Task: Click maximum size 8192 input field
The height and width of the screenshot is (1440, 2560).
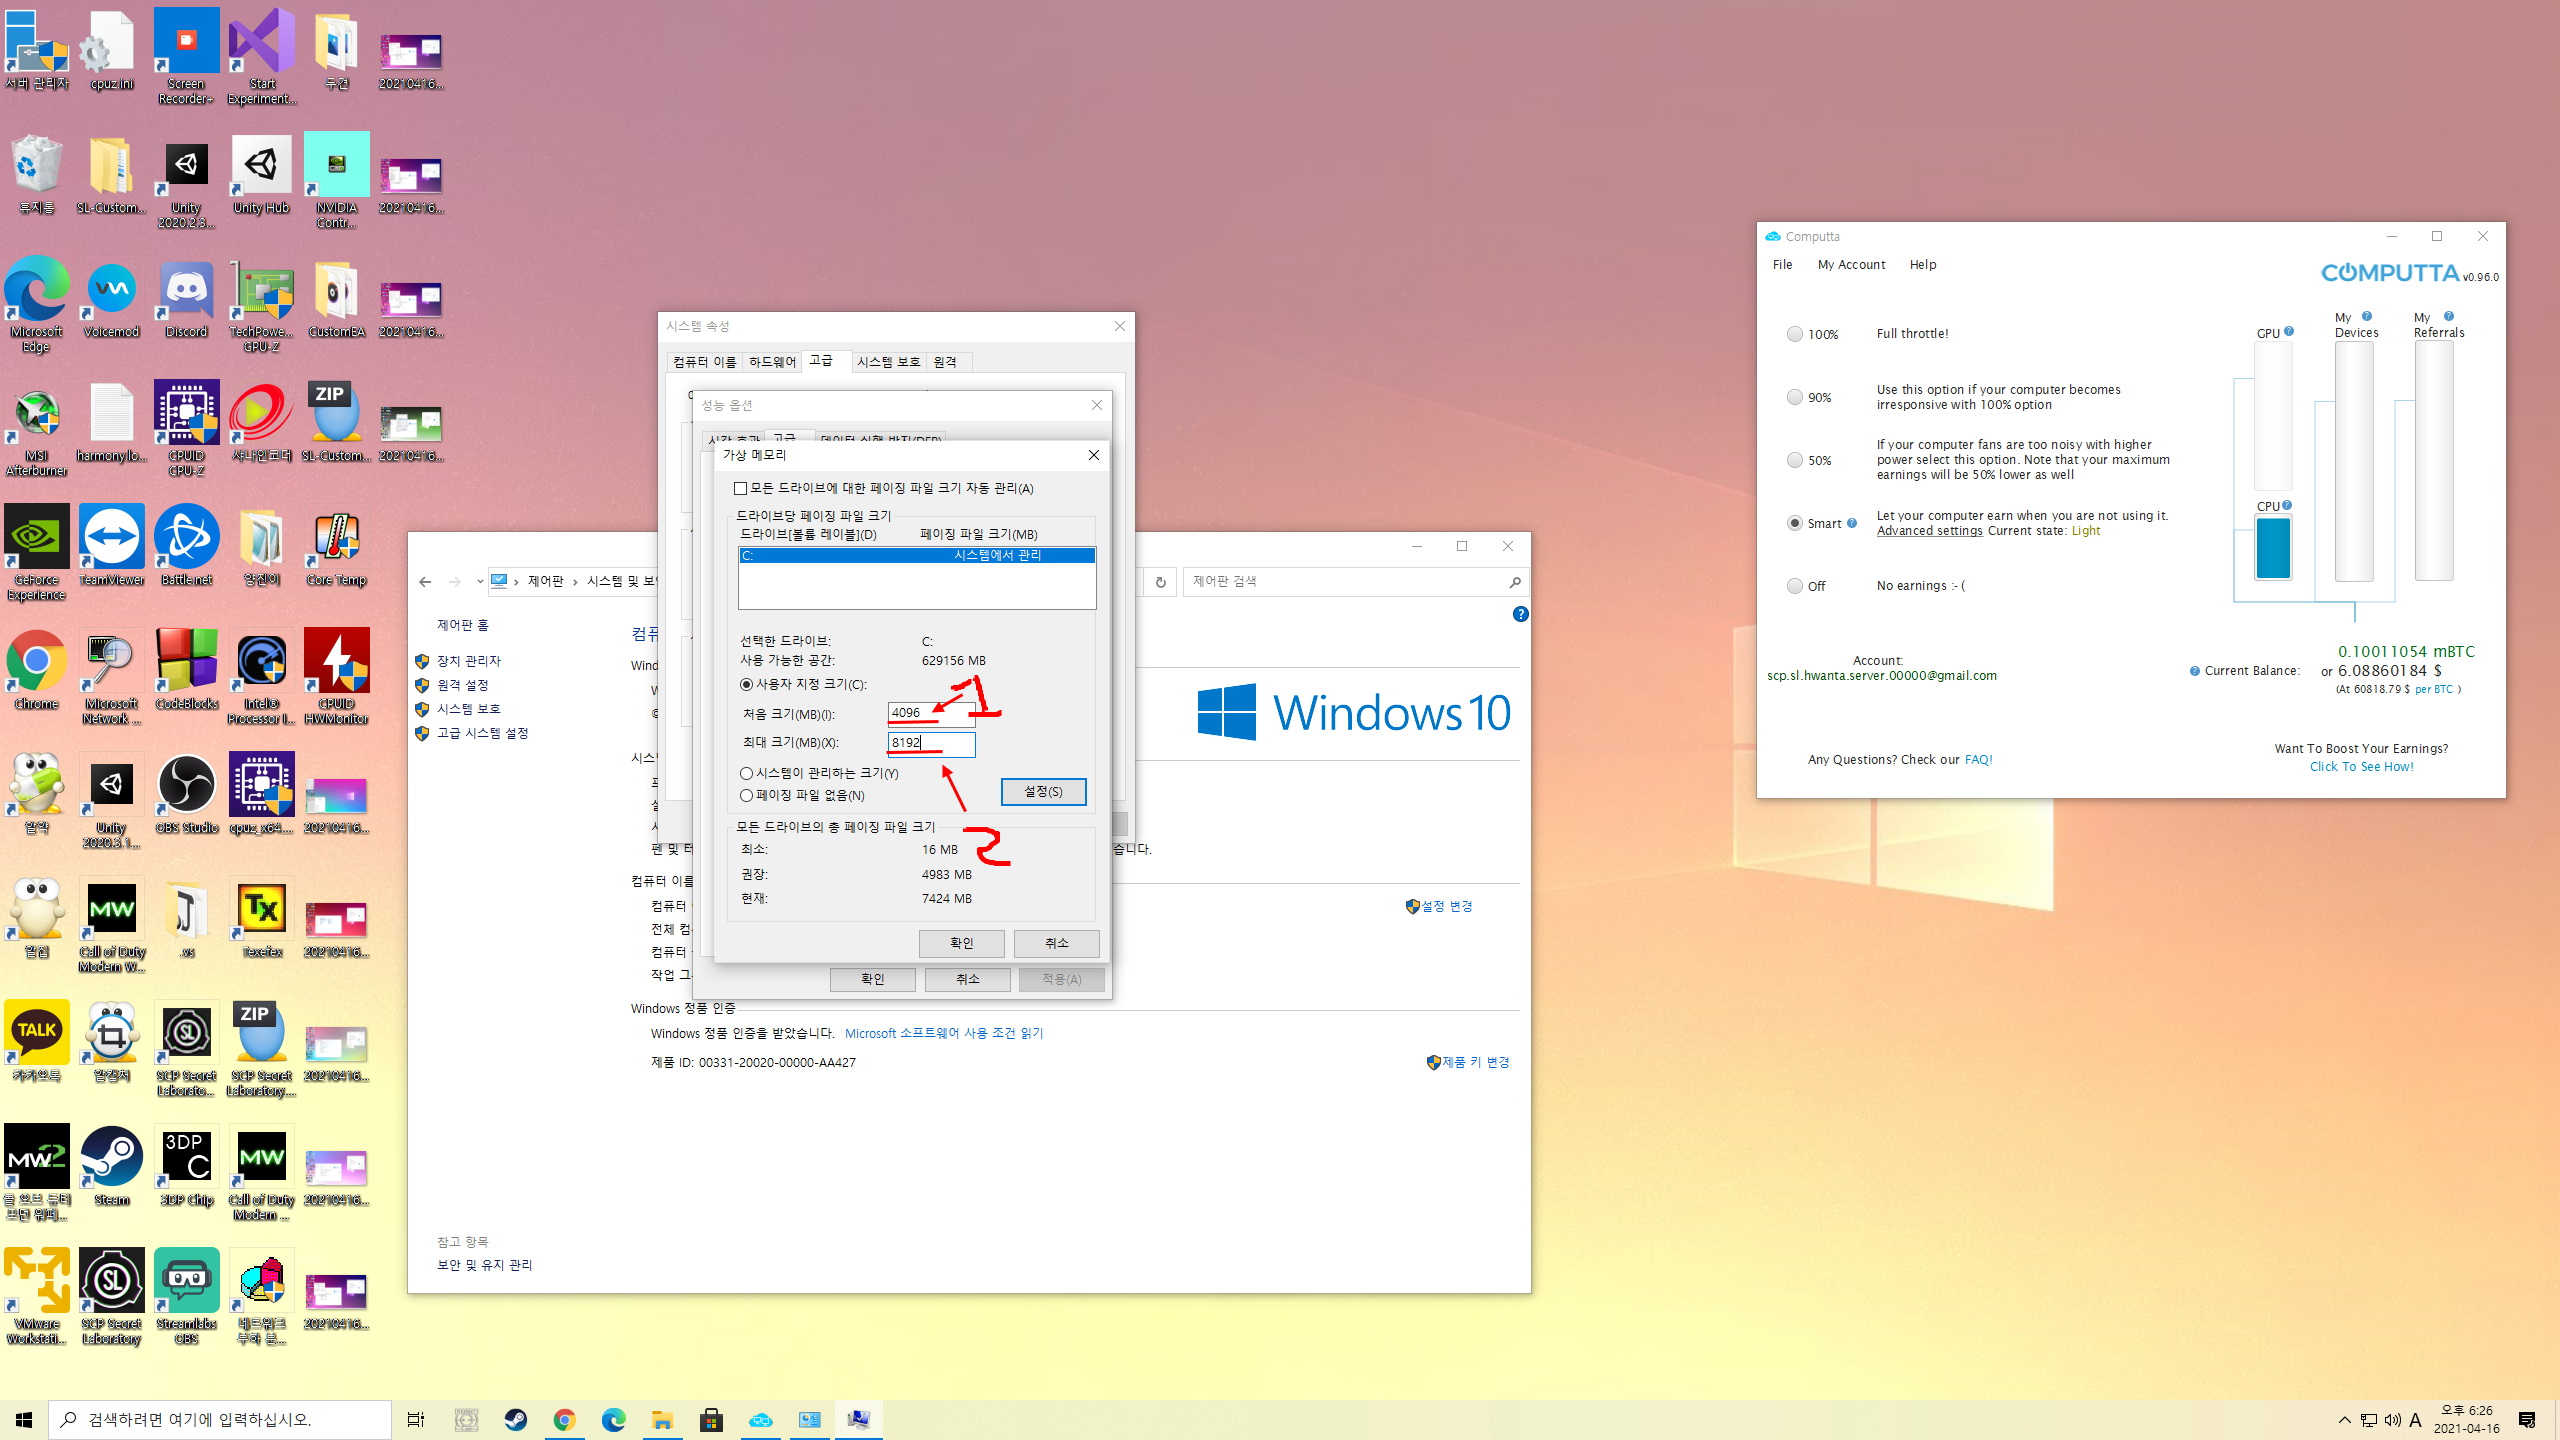Action: [931, 744]
